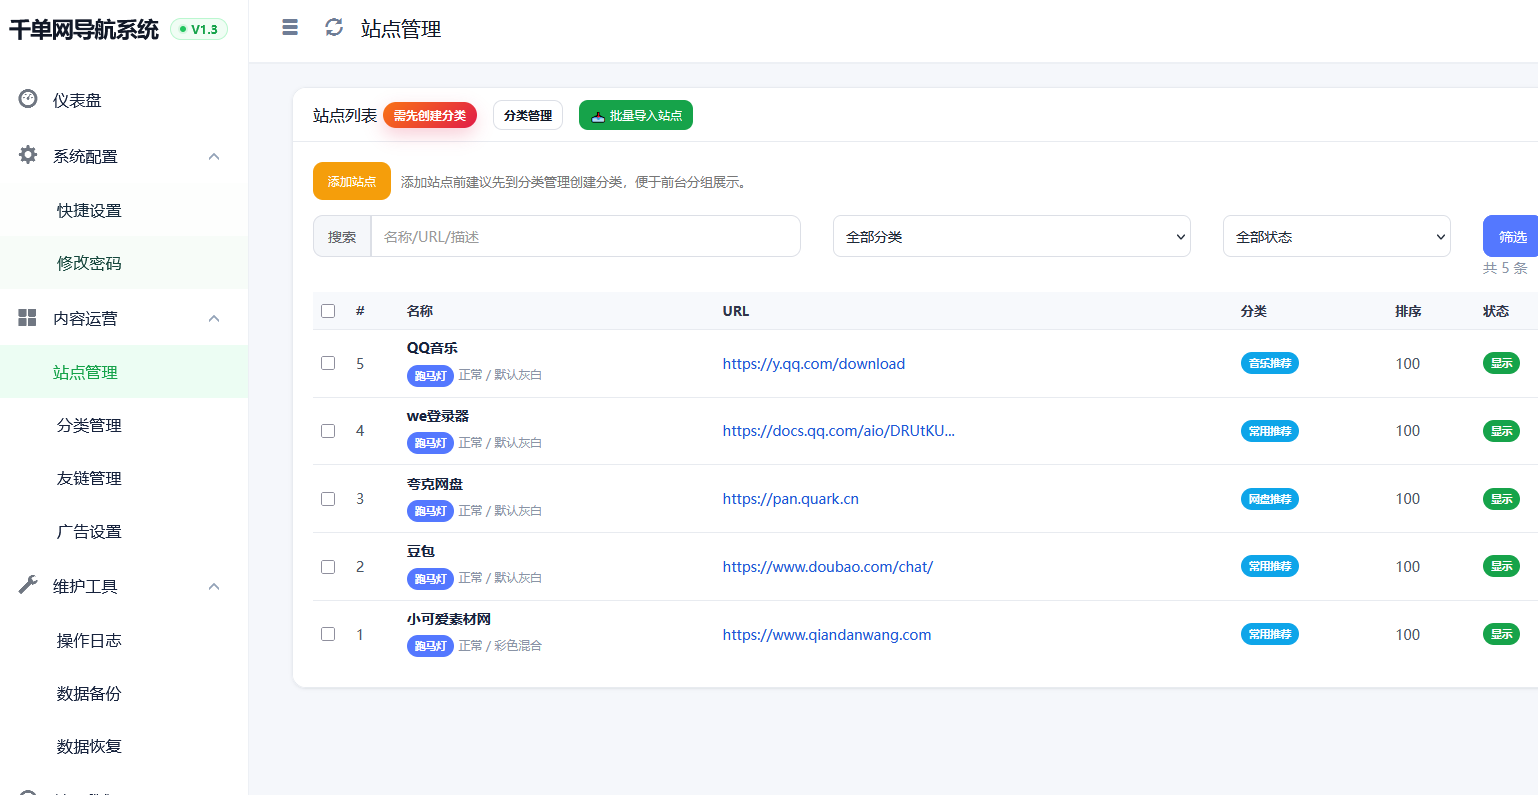Open 数据恢复 in the sidebar
The height and width of the screenshot is (795, 1538).
pos(124,746)
